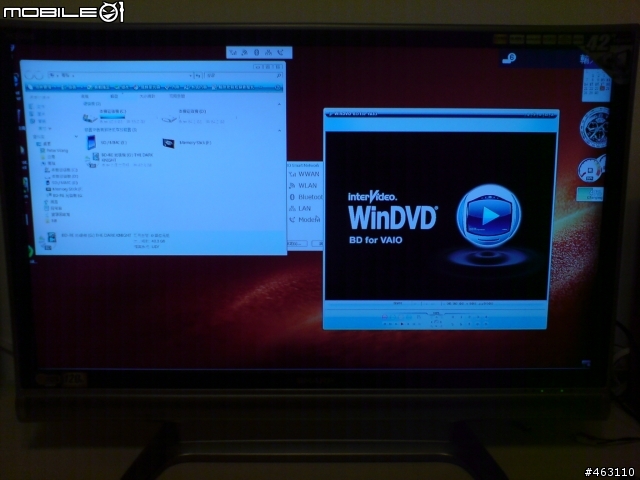Focus the Explorer search box
The image size is (640, 480).
(244, 76)
